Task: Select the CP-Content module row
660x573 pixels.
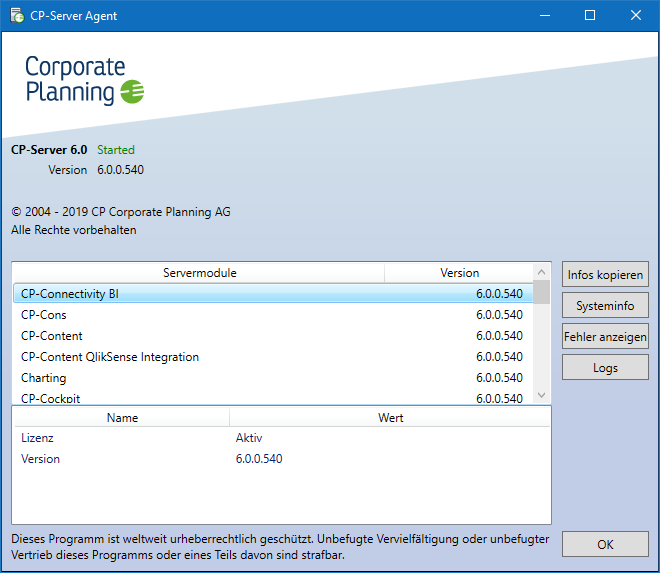Action: click(273, 336)
